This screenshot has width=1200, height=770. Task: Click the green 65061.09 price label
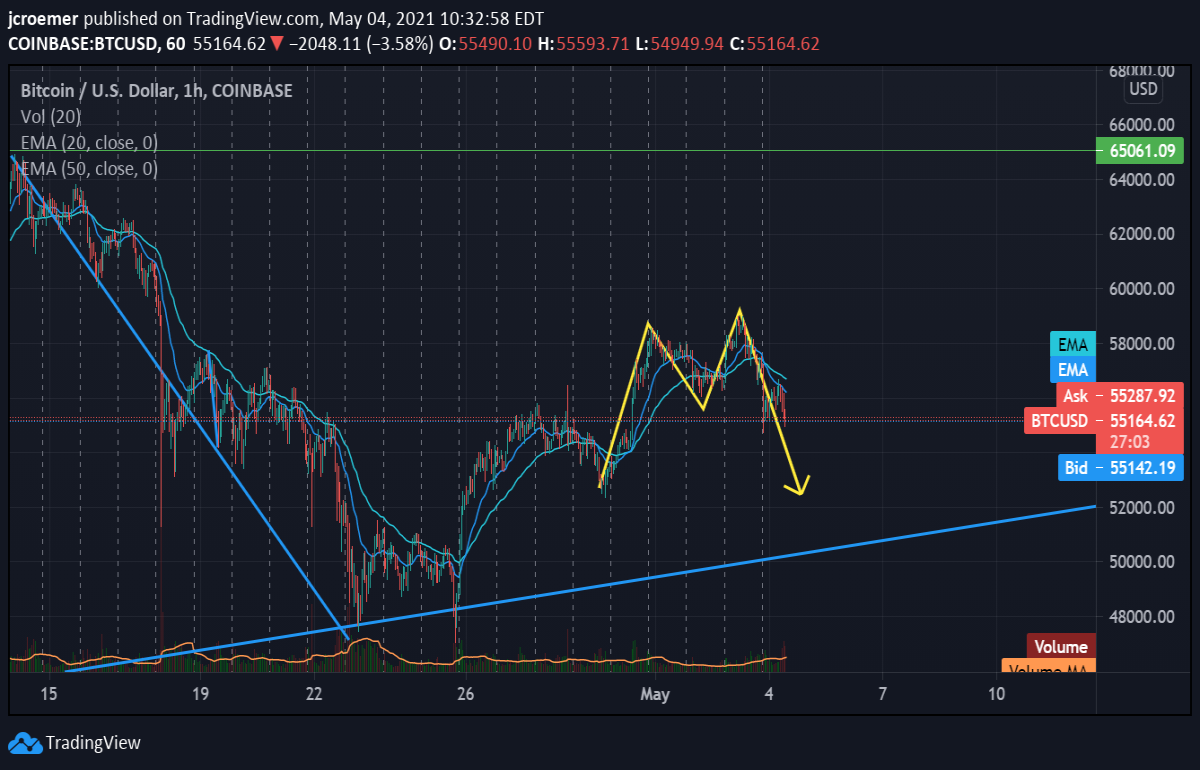1140,152
